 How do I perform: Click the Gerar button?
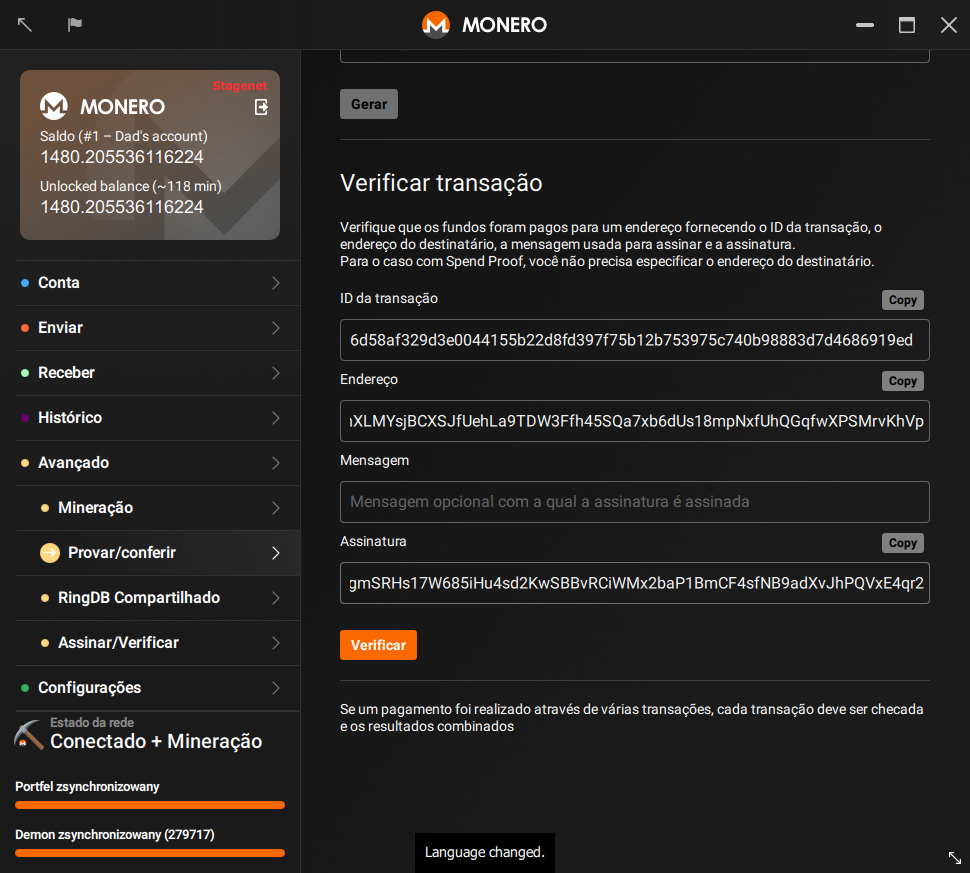point(369,104)
